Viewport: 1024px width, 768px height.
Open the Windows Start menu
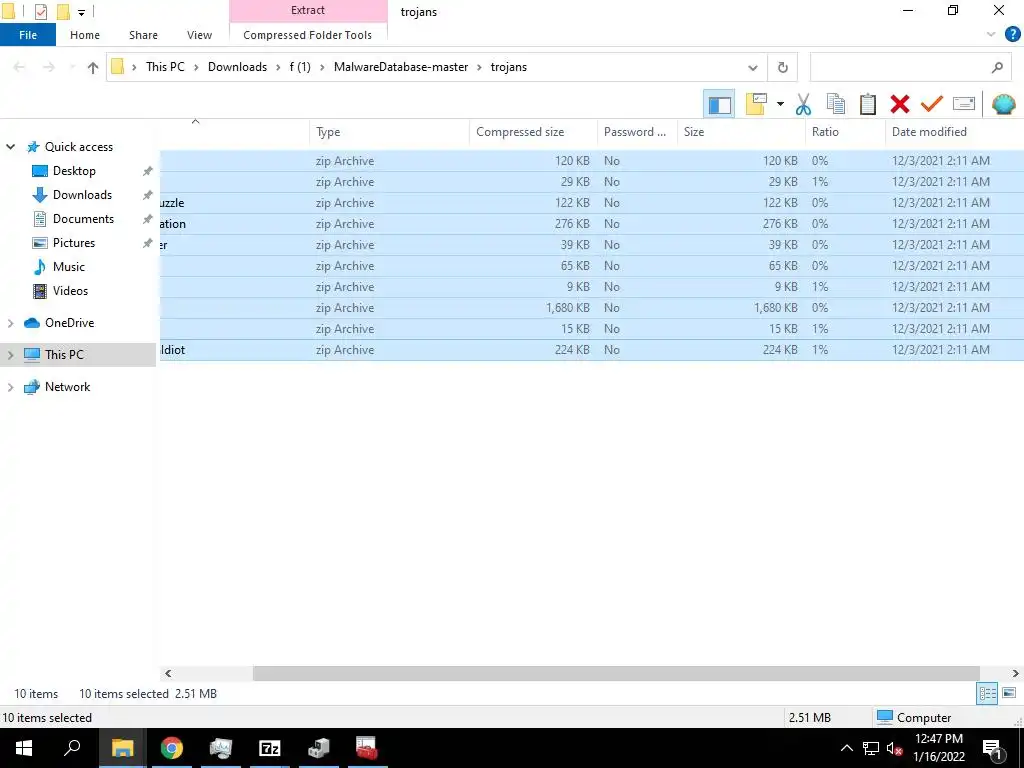point(24,748)
